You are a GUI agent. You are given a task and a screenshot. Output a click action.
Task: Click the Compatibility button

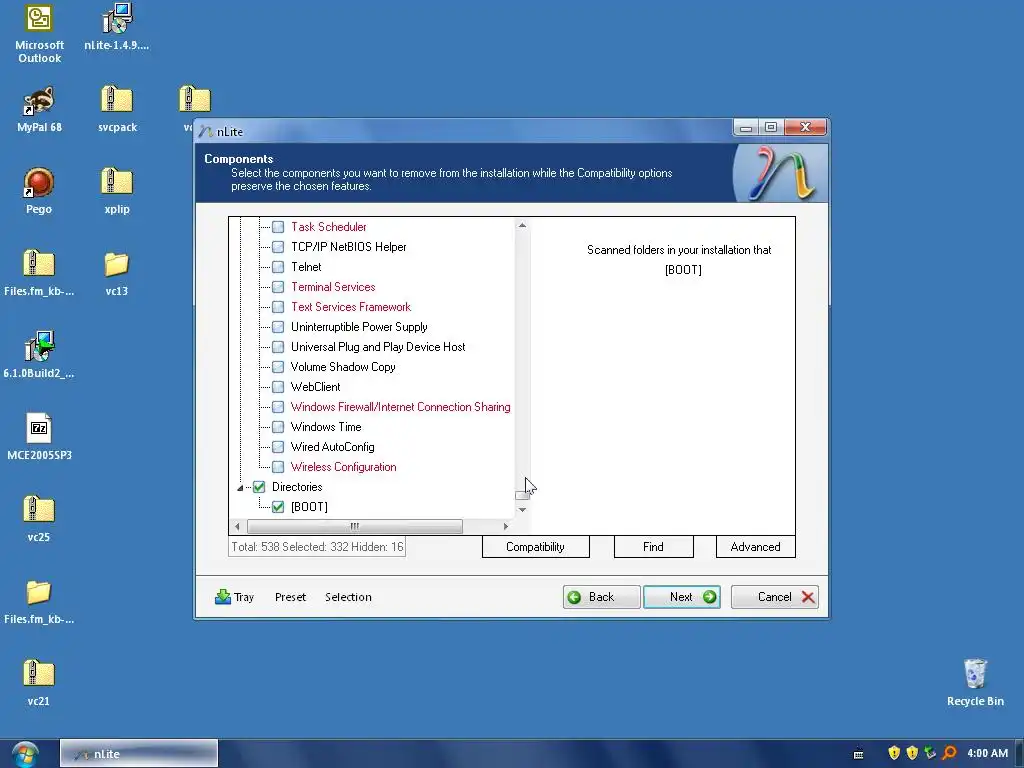(536, 547)
